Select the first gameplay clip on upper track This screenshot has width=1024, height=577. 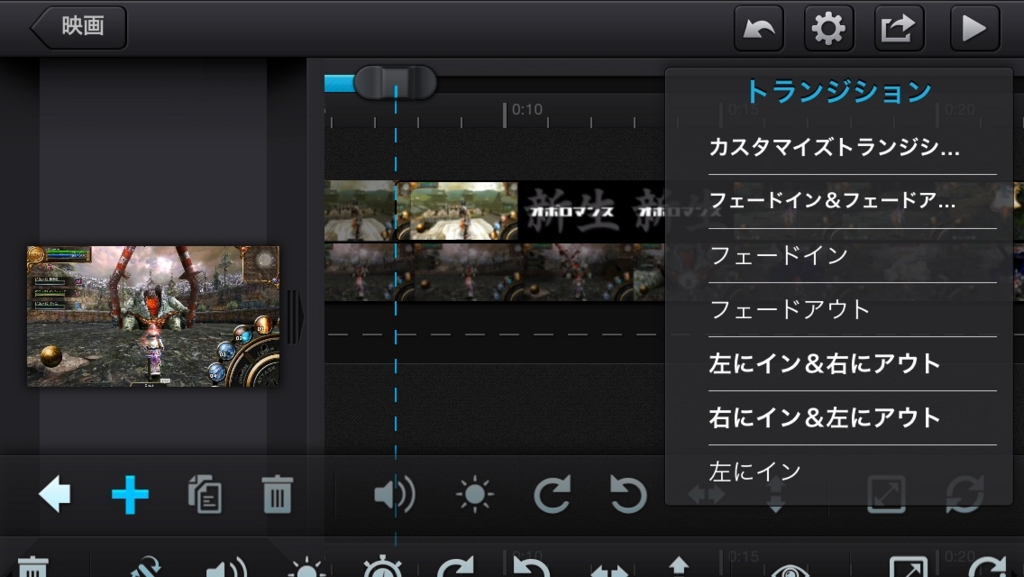(360, 210)
